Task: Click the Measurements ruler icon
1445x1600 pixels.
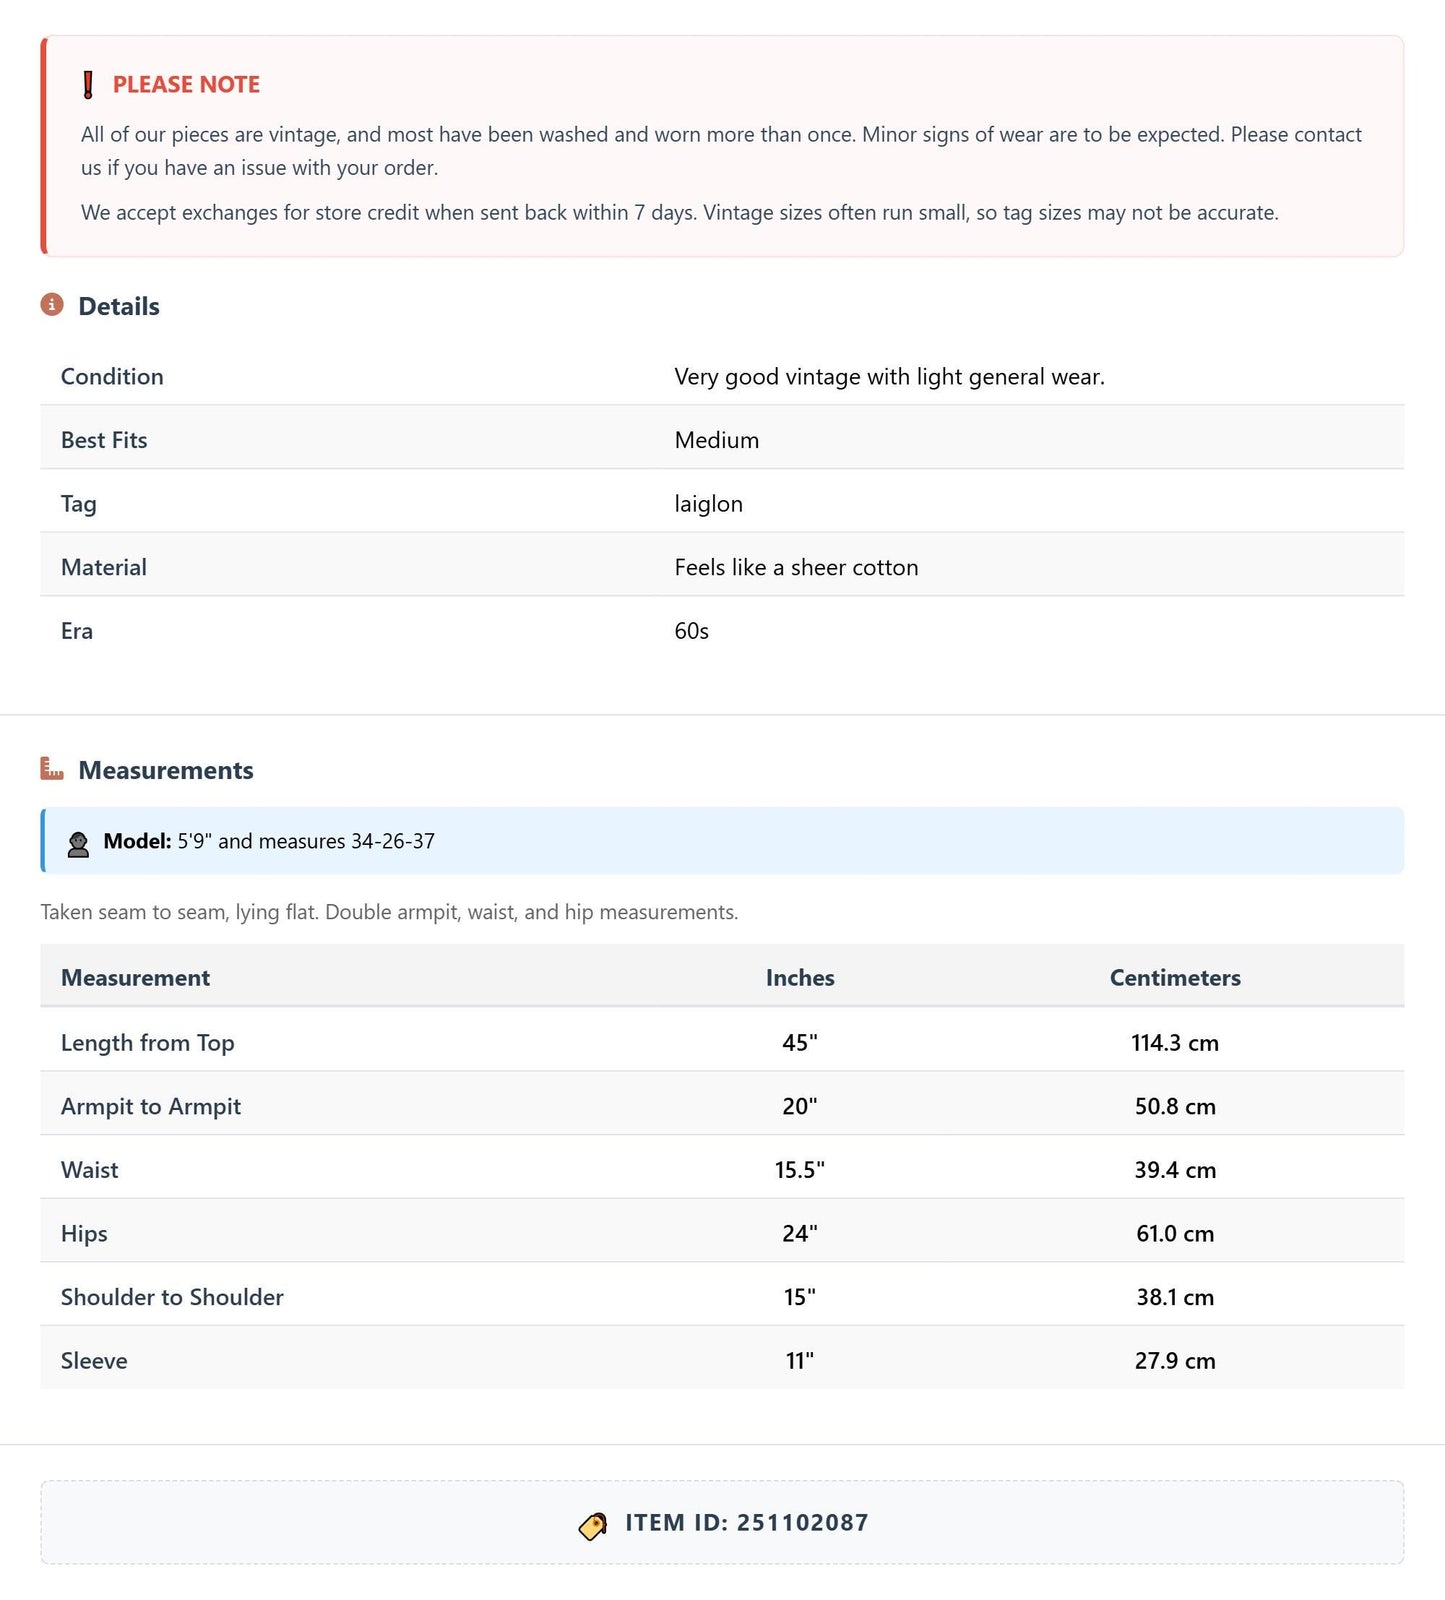Action: tap(52, 769)
